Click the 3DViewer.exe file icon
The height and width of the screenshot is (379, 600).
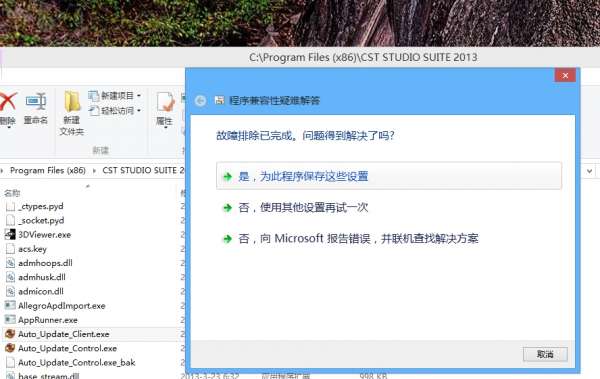10,234
